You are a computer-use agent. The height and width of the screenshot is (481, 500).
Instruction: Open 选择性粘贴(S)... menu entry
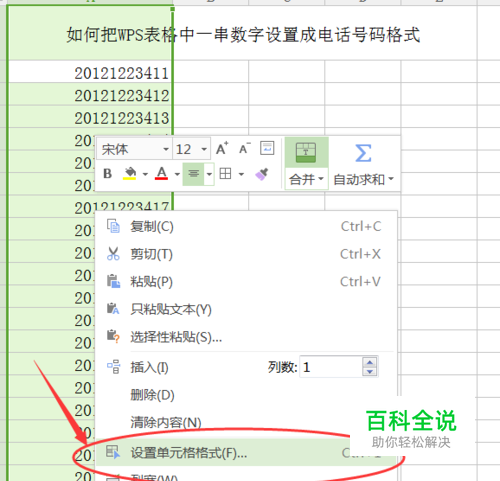(246, 337)
